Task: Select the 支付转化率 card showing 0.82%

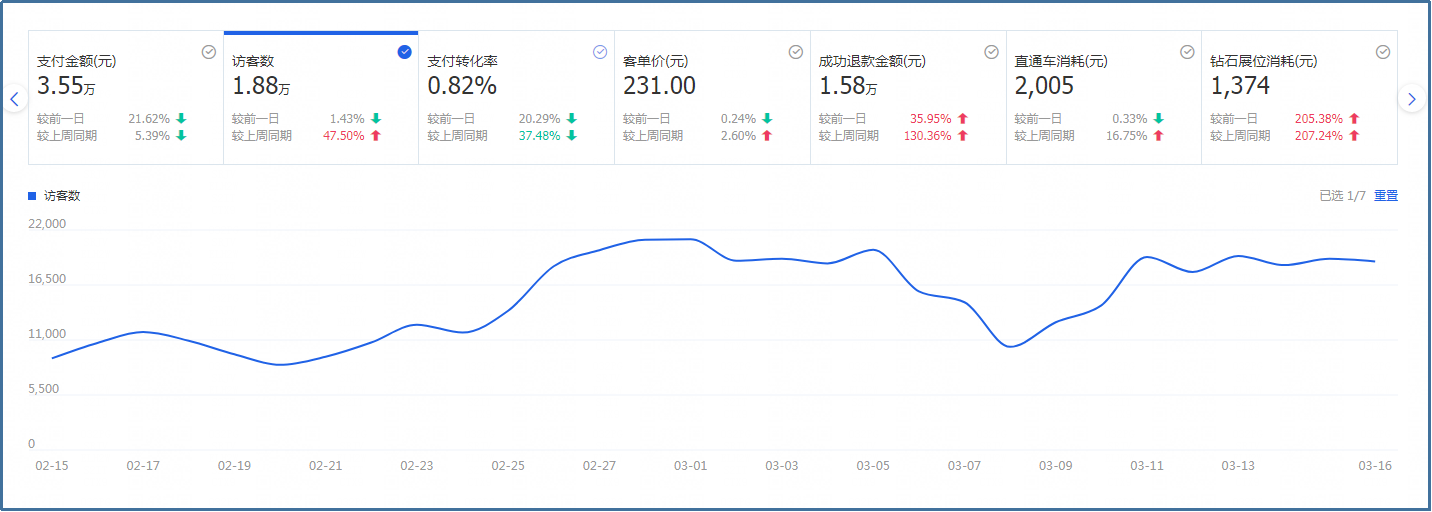Action: tap(517, 97)
